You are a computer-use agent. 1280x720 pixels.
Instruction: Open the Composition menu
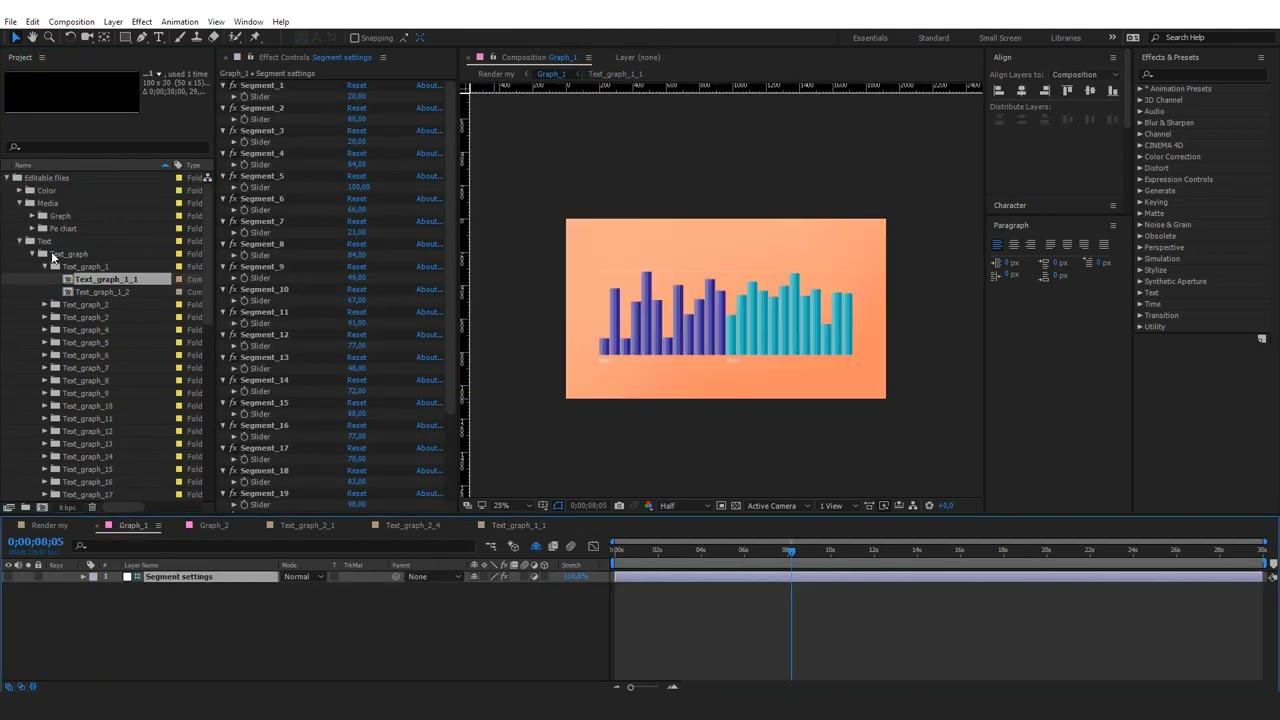point(71,22)
